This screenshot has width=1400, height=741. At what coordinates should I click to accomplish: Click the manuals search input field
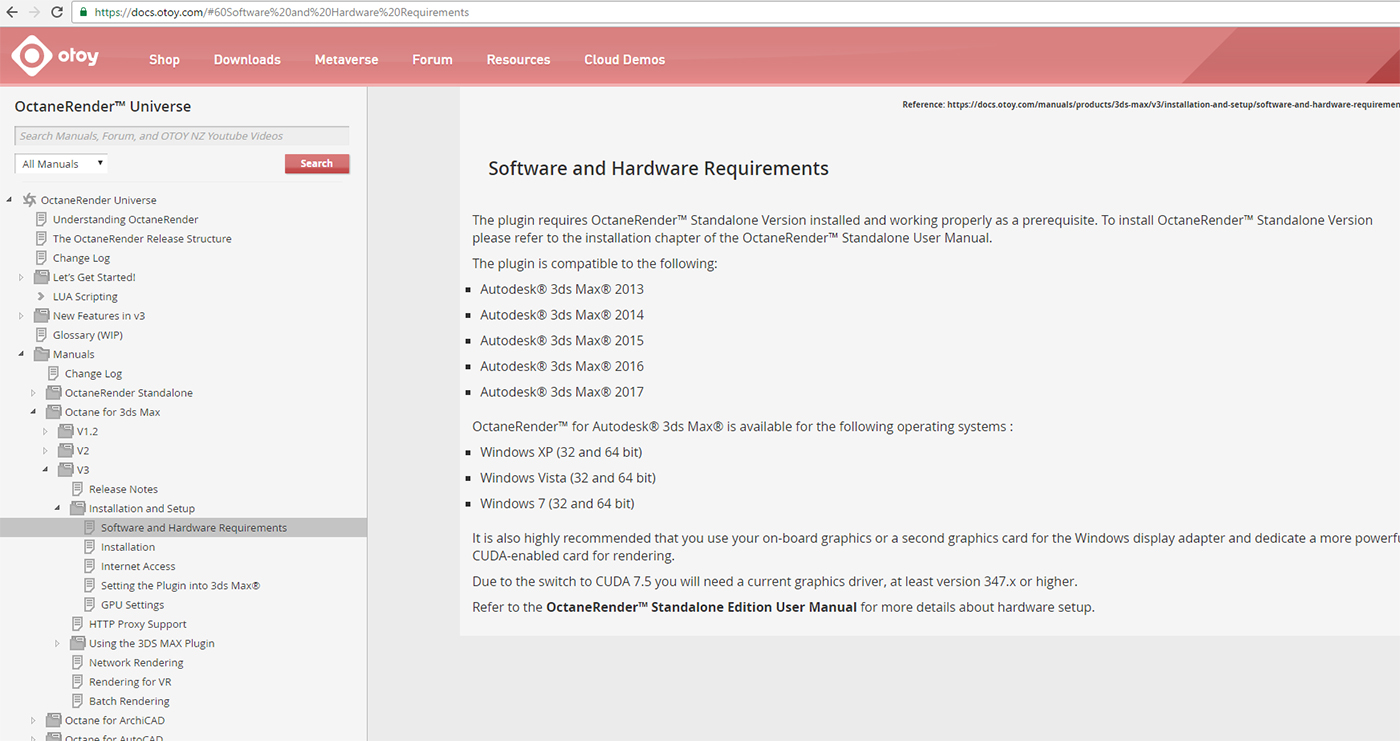pyautogui.click(x=182, y=136)
